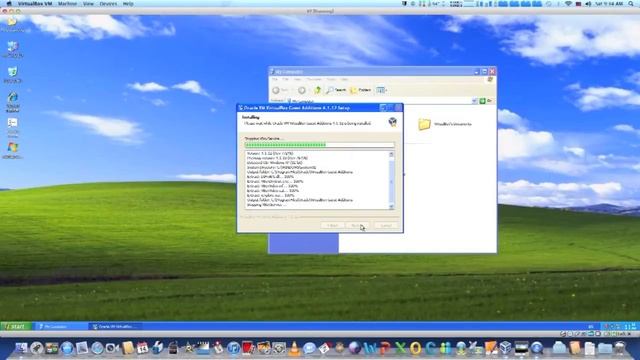Open Finder in the Dock

point(20,348)
